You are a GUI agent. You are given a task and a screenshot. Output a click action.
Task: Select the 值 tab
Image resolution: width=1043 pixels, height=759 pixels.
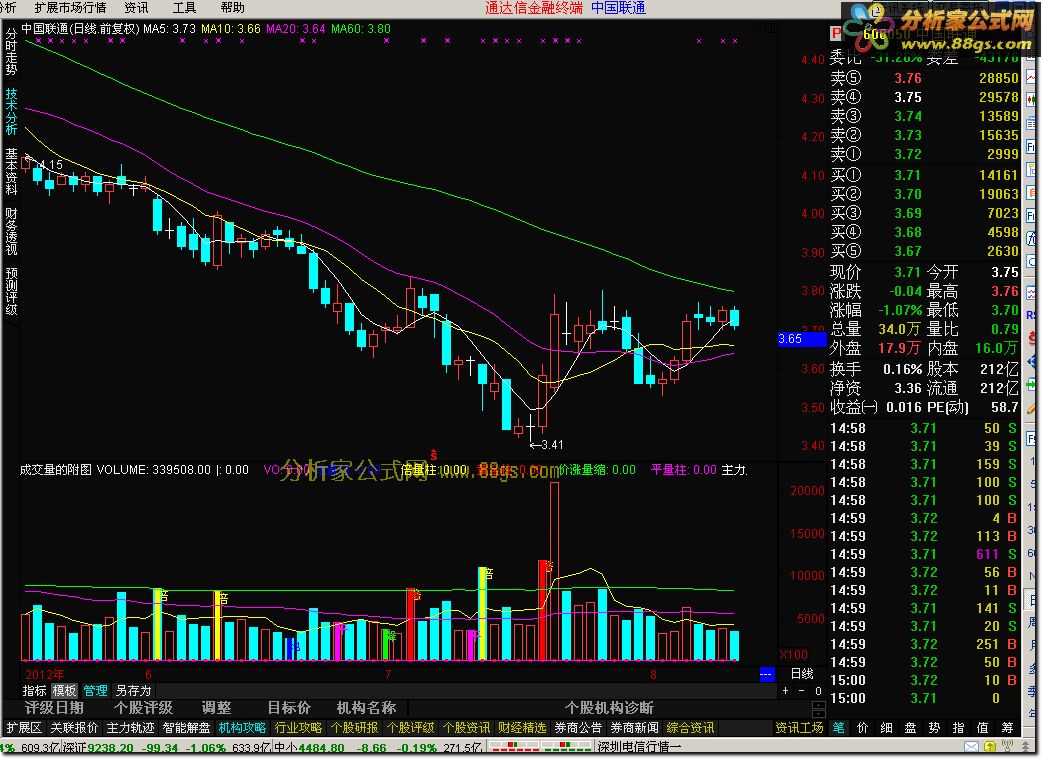pyautogui.click(x=982, y=728)
